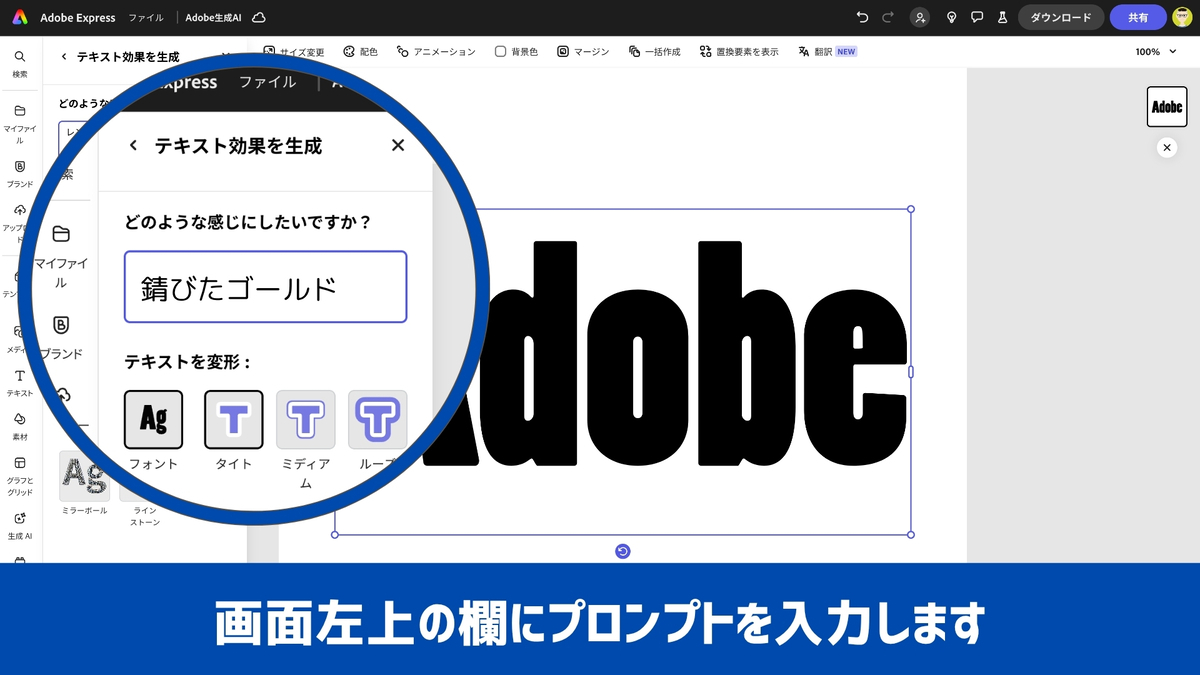Image resolution: width=1200 pixels, height=675 pixels.
Task: Click the Adobe Express rainbow logo
Action: coord(20,17)
